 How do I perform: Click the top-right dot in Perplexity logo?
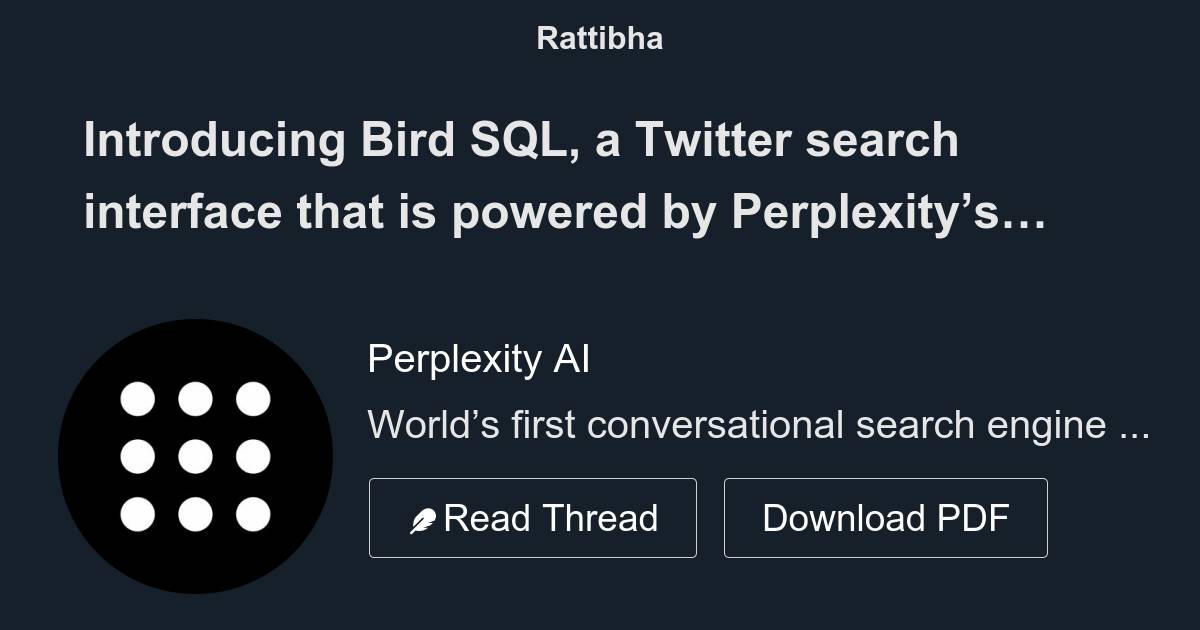[x=253, y=399]
